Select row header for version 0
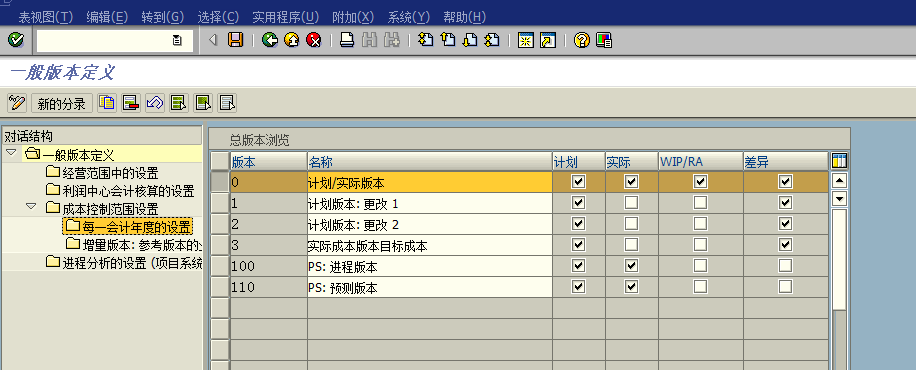 [x=220, y=182]
